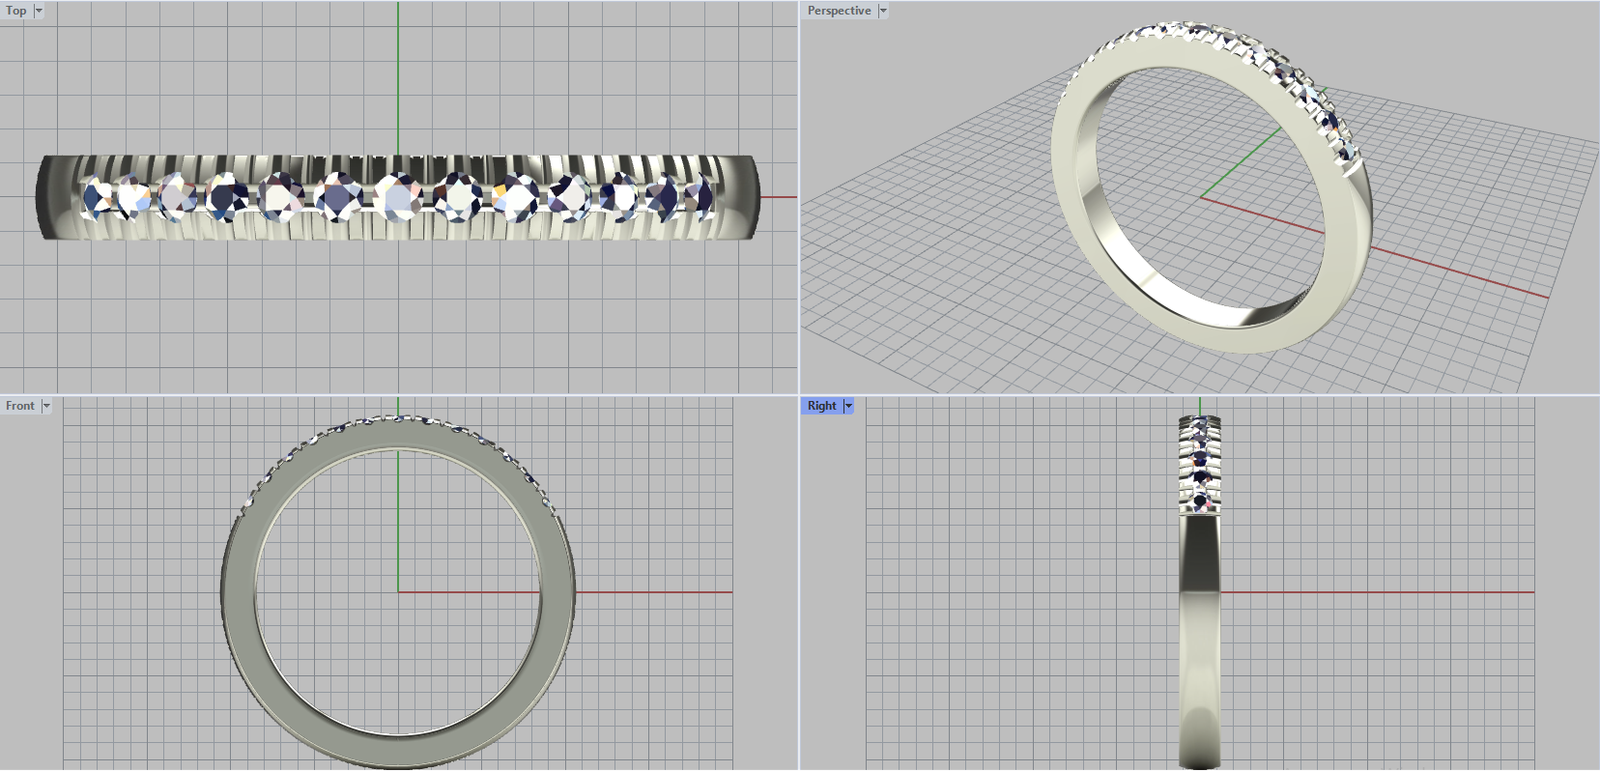Click the ring shank in Right viewport
The width and height of the screenshot is (1600, 772).
(1199, 640)
